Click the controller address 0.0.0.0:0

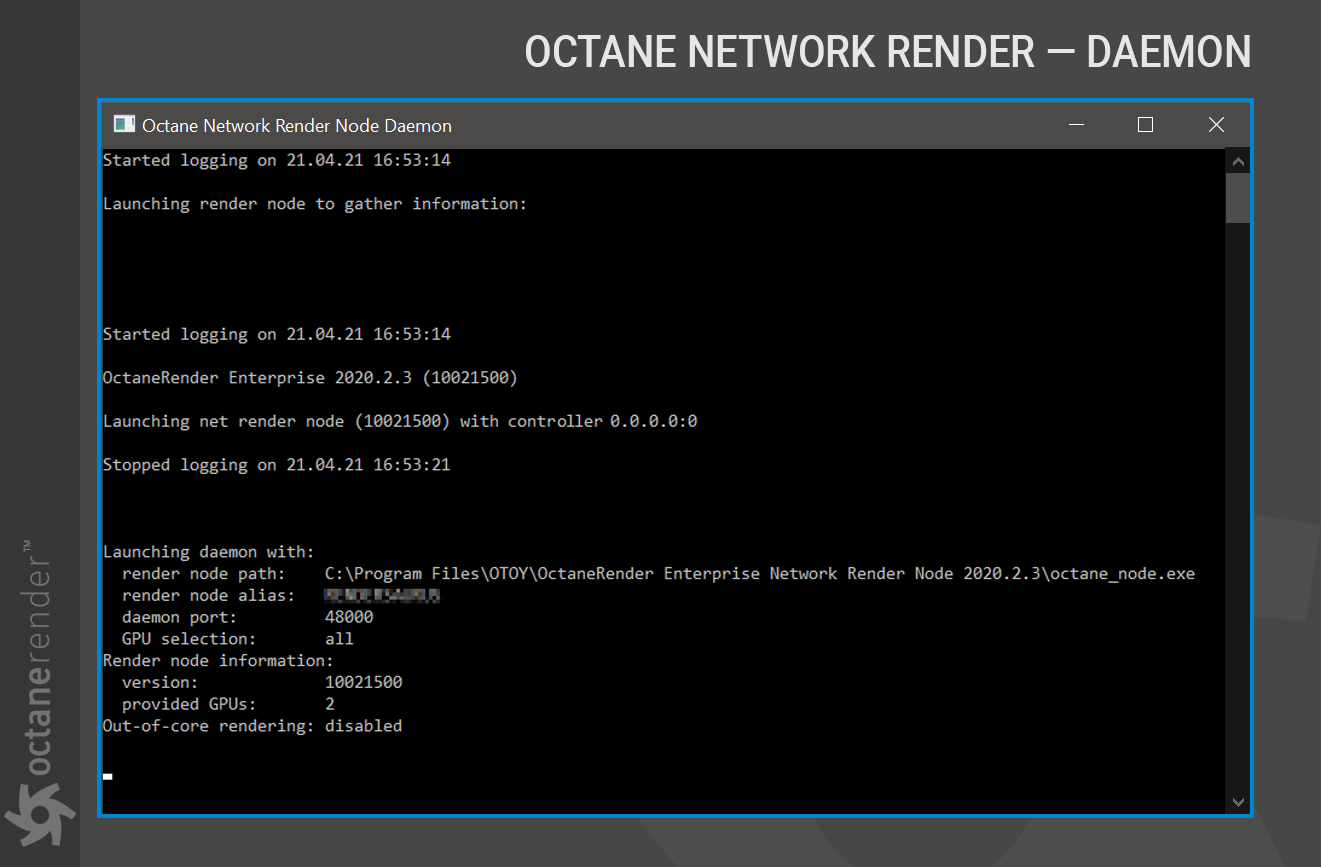click(x=653, y=422)
